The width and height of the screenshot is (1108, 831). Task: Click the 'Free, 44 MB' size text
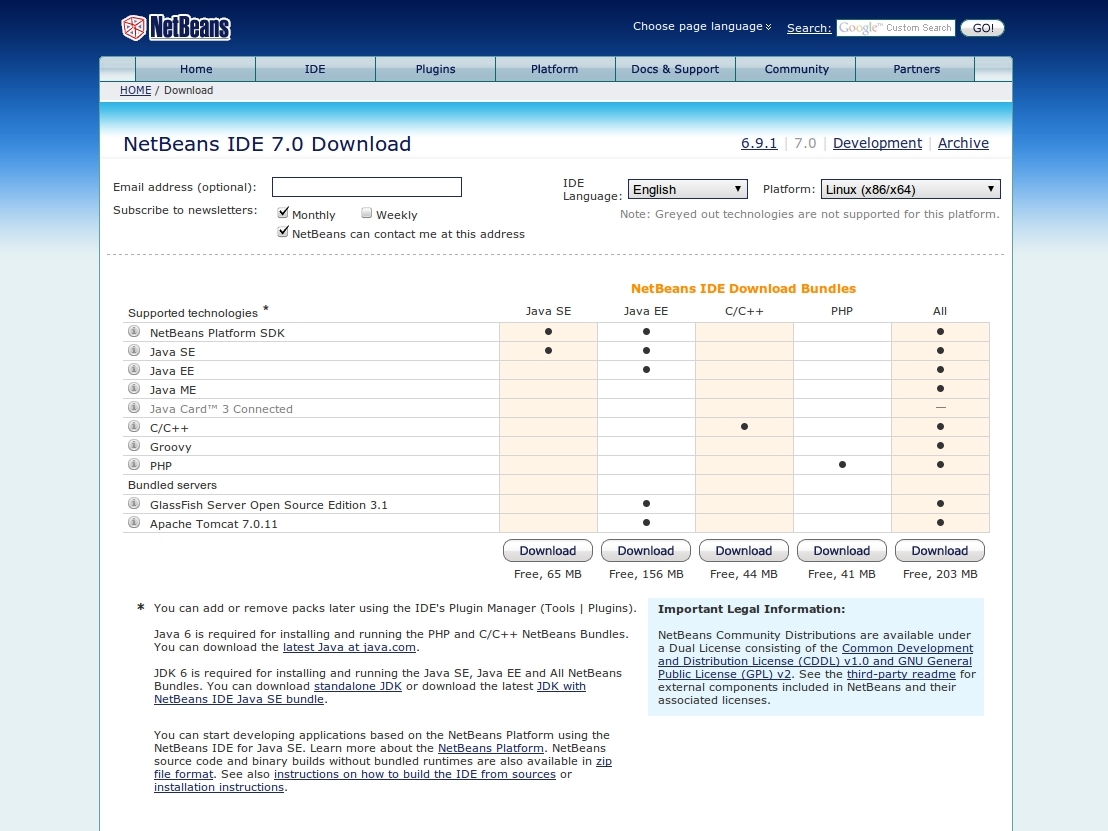743,574
